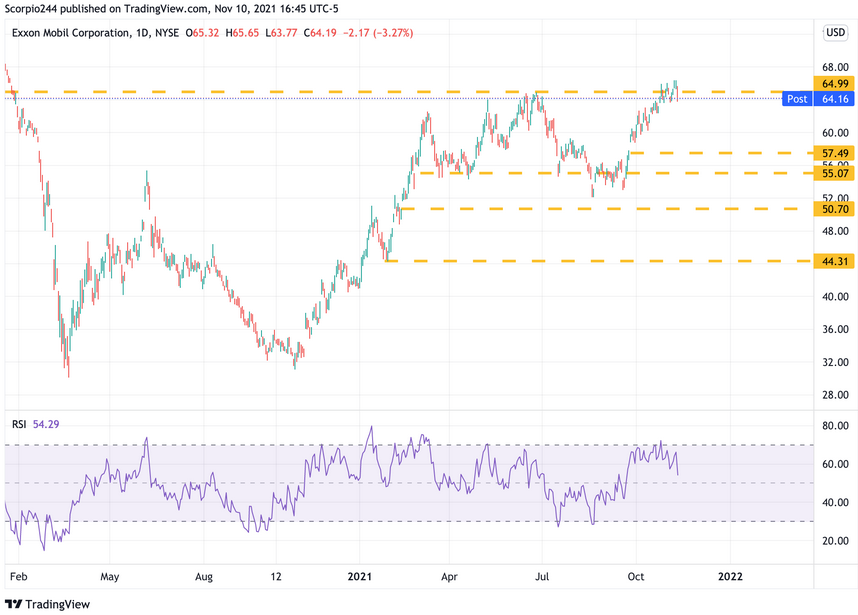Click the RSI value 54.29

click(46, 424)
